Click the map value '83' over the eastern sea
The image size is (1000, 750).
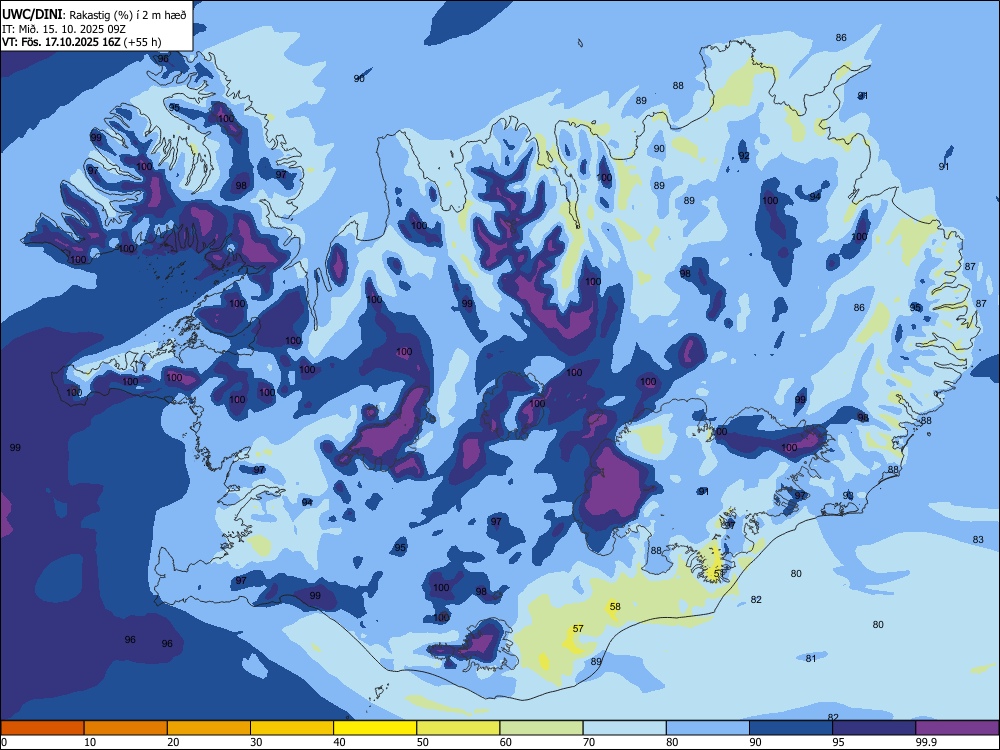click(978, 540)
